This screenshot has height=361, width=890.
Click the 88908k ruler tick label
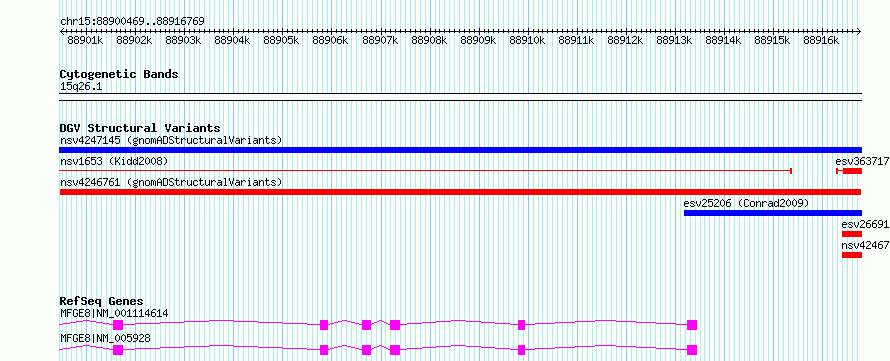(x=429, y=40)
